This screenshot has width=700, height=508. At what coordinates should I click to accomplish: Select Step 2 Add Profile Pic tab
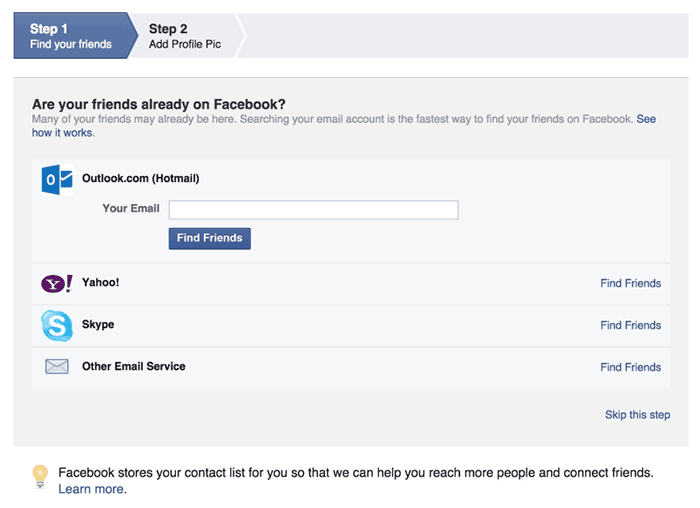click(183, 36)
